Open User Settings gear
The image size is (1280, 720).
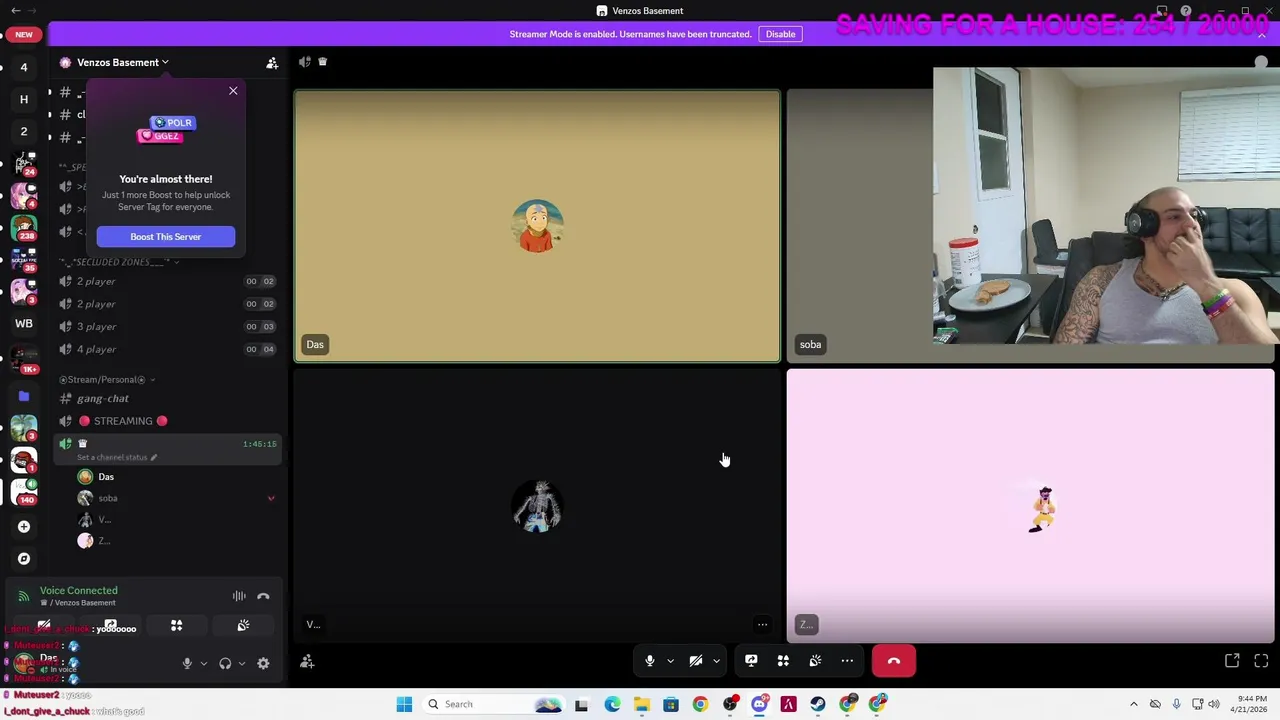pos(263,663)
